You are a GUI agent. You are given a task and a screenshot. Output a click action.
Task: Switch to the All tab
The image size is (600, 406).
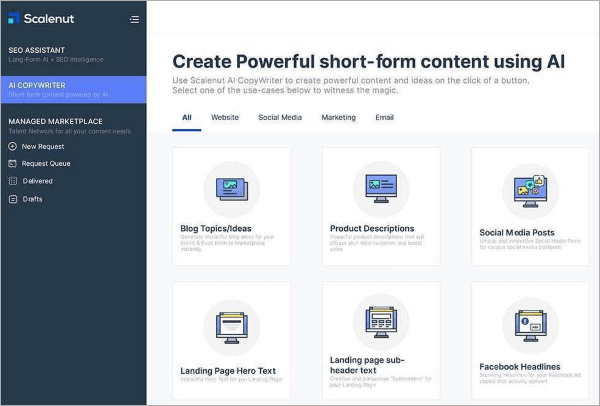(x=187, y=117)
